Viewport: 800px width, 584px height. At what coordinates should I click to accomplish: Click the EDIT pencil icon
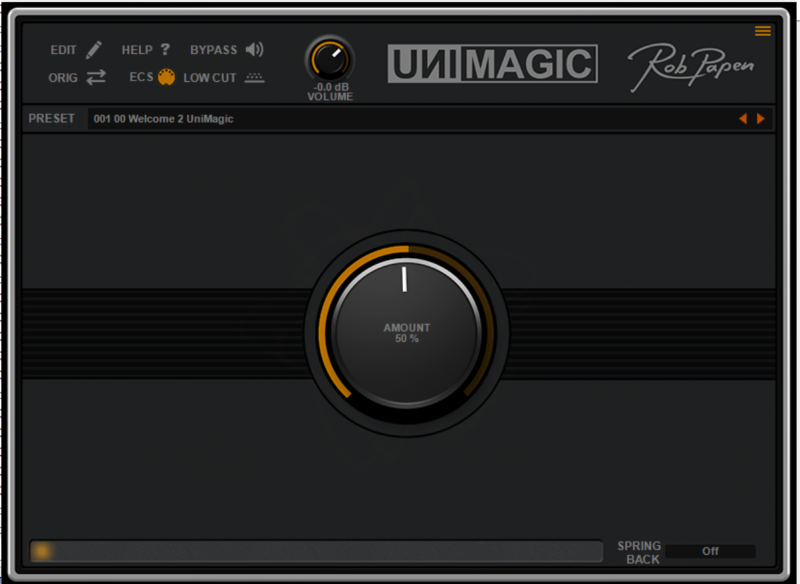pyautogui.click(x=94, y=49)
